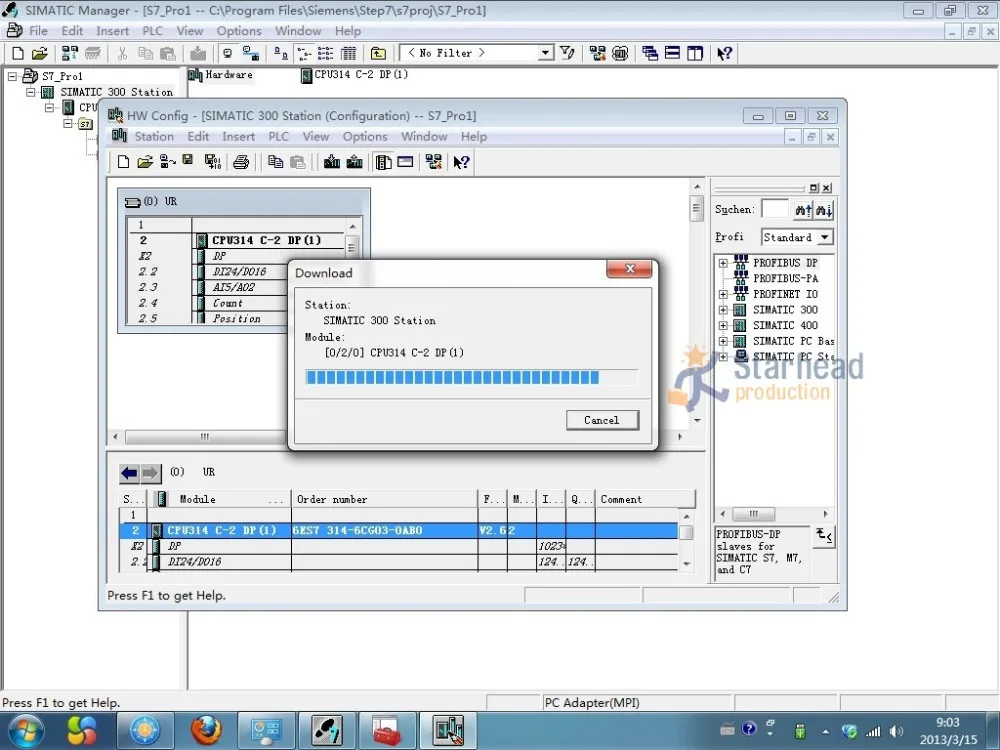Select the Hardware object in SIMATIC Manager

click(x=221, y=75)
